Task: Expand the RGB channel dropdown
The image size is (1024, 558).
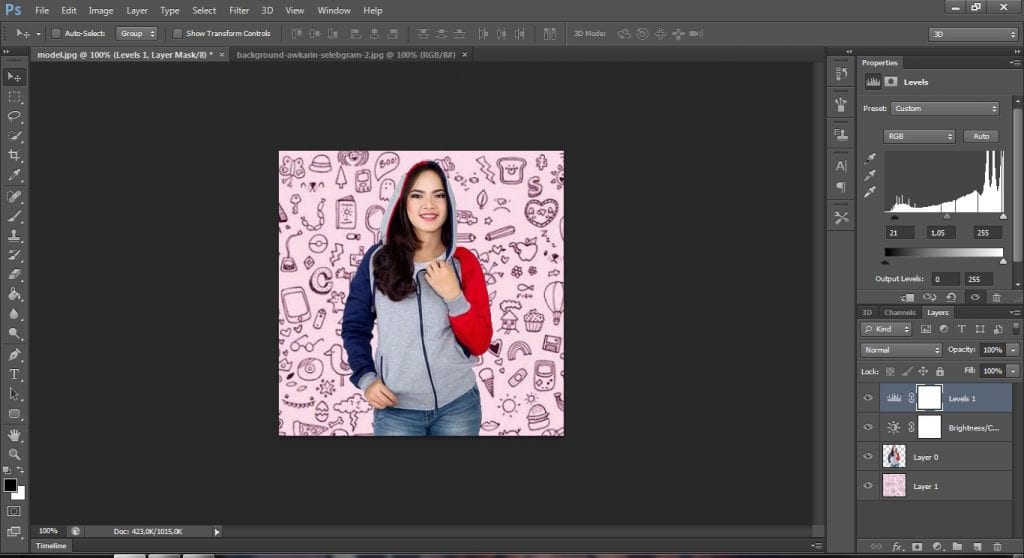Action: click(919, 136)
